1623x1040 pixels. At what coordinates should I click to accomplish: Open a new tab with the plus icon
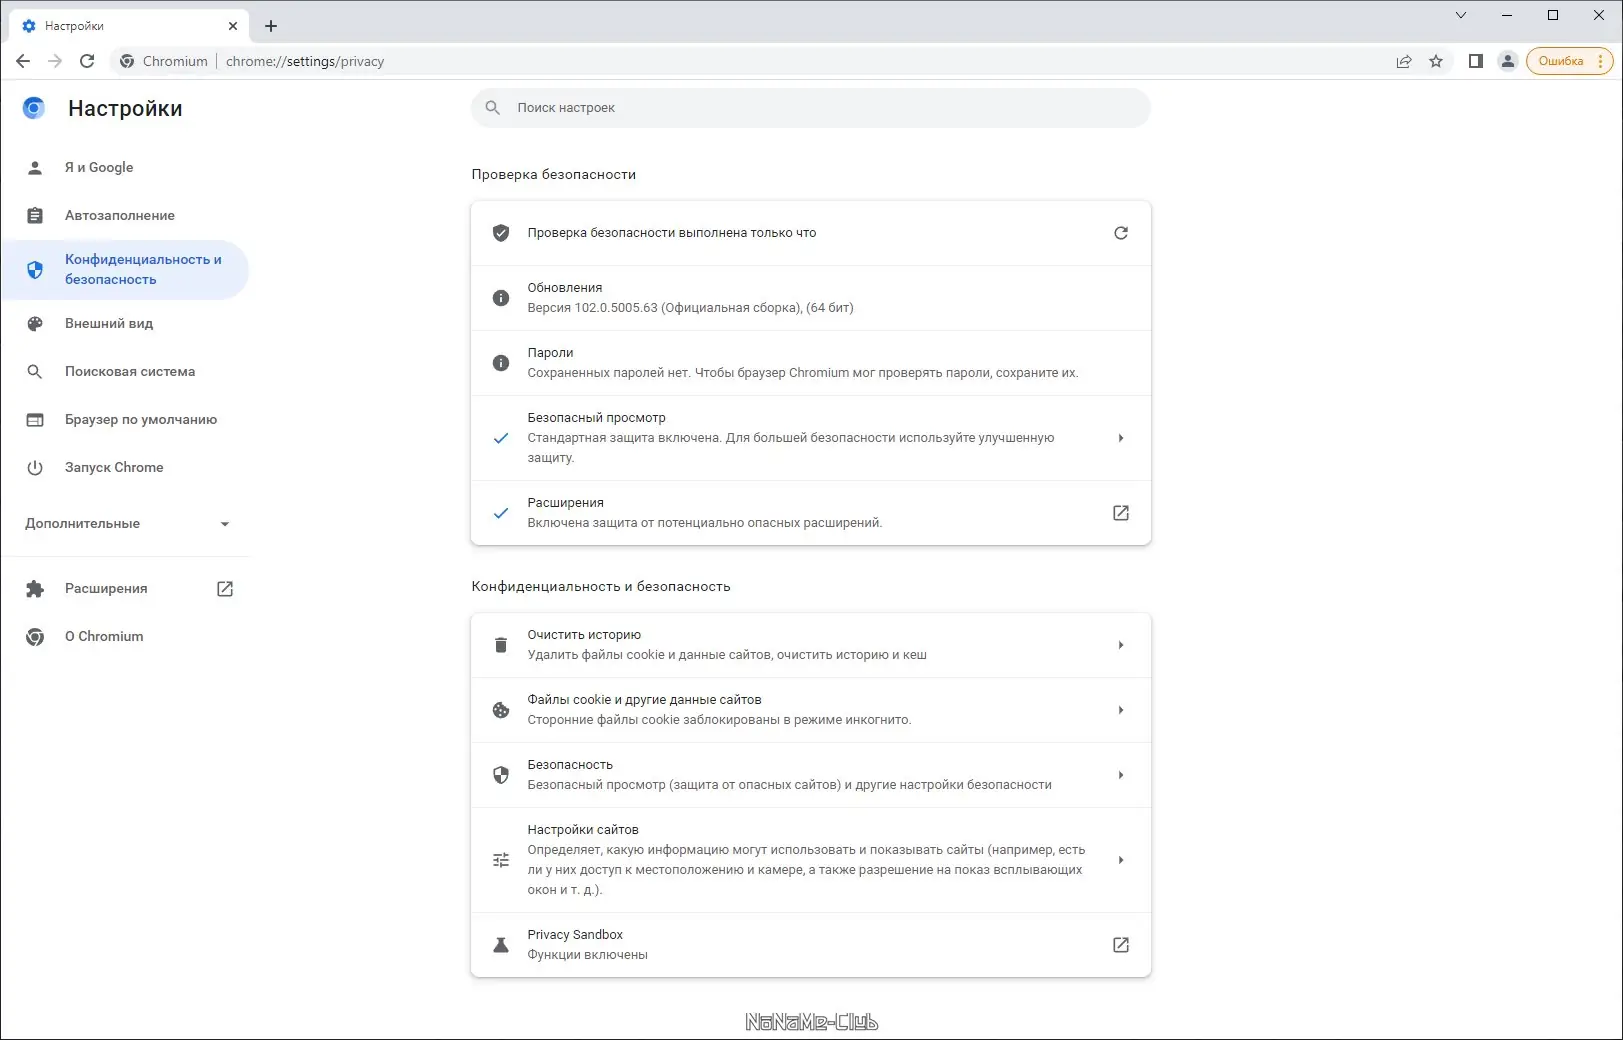click(x=271, y=26)
